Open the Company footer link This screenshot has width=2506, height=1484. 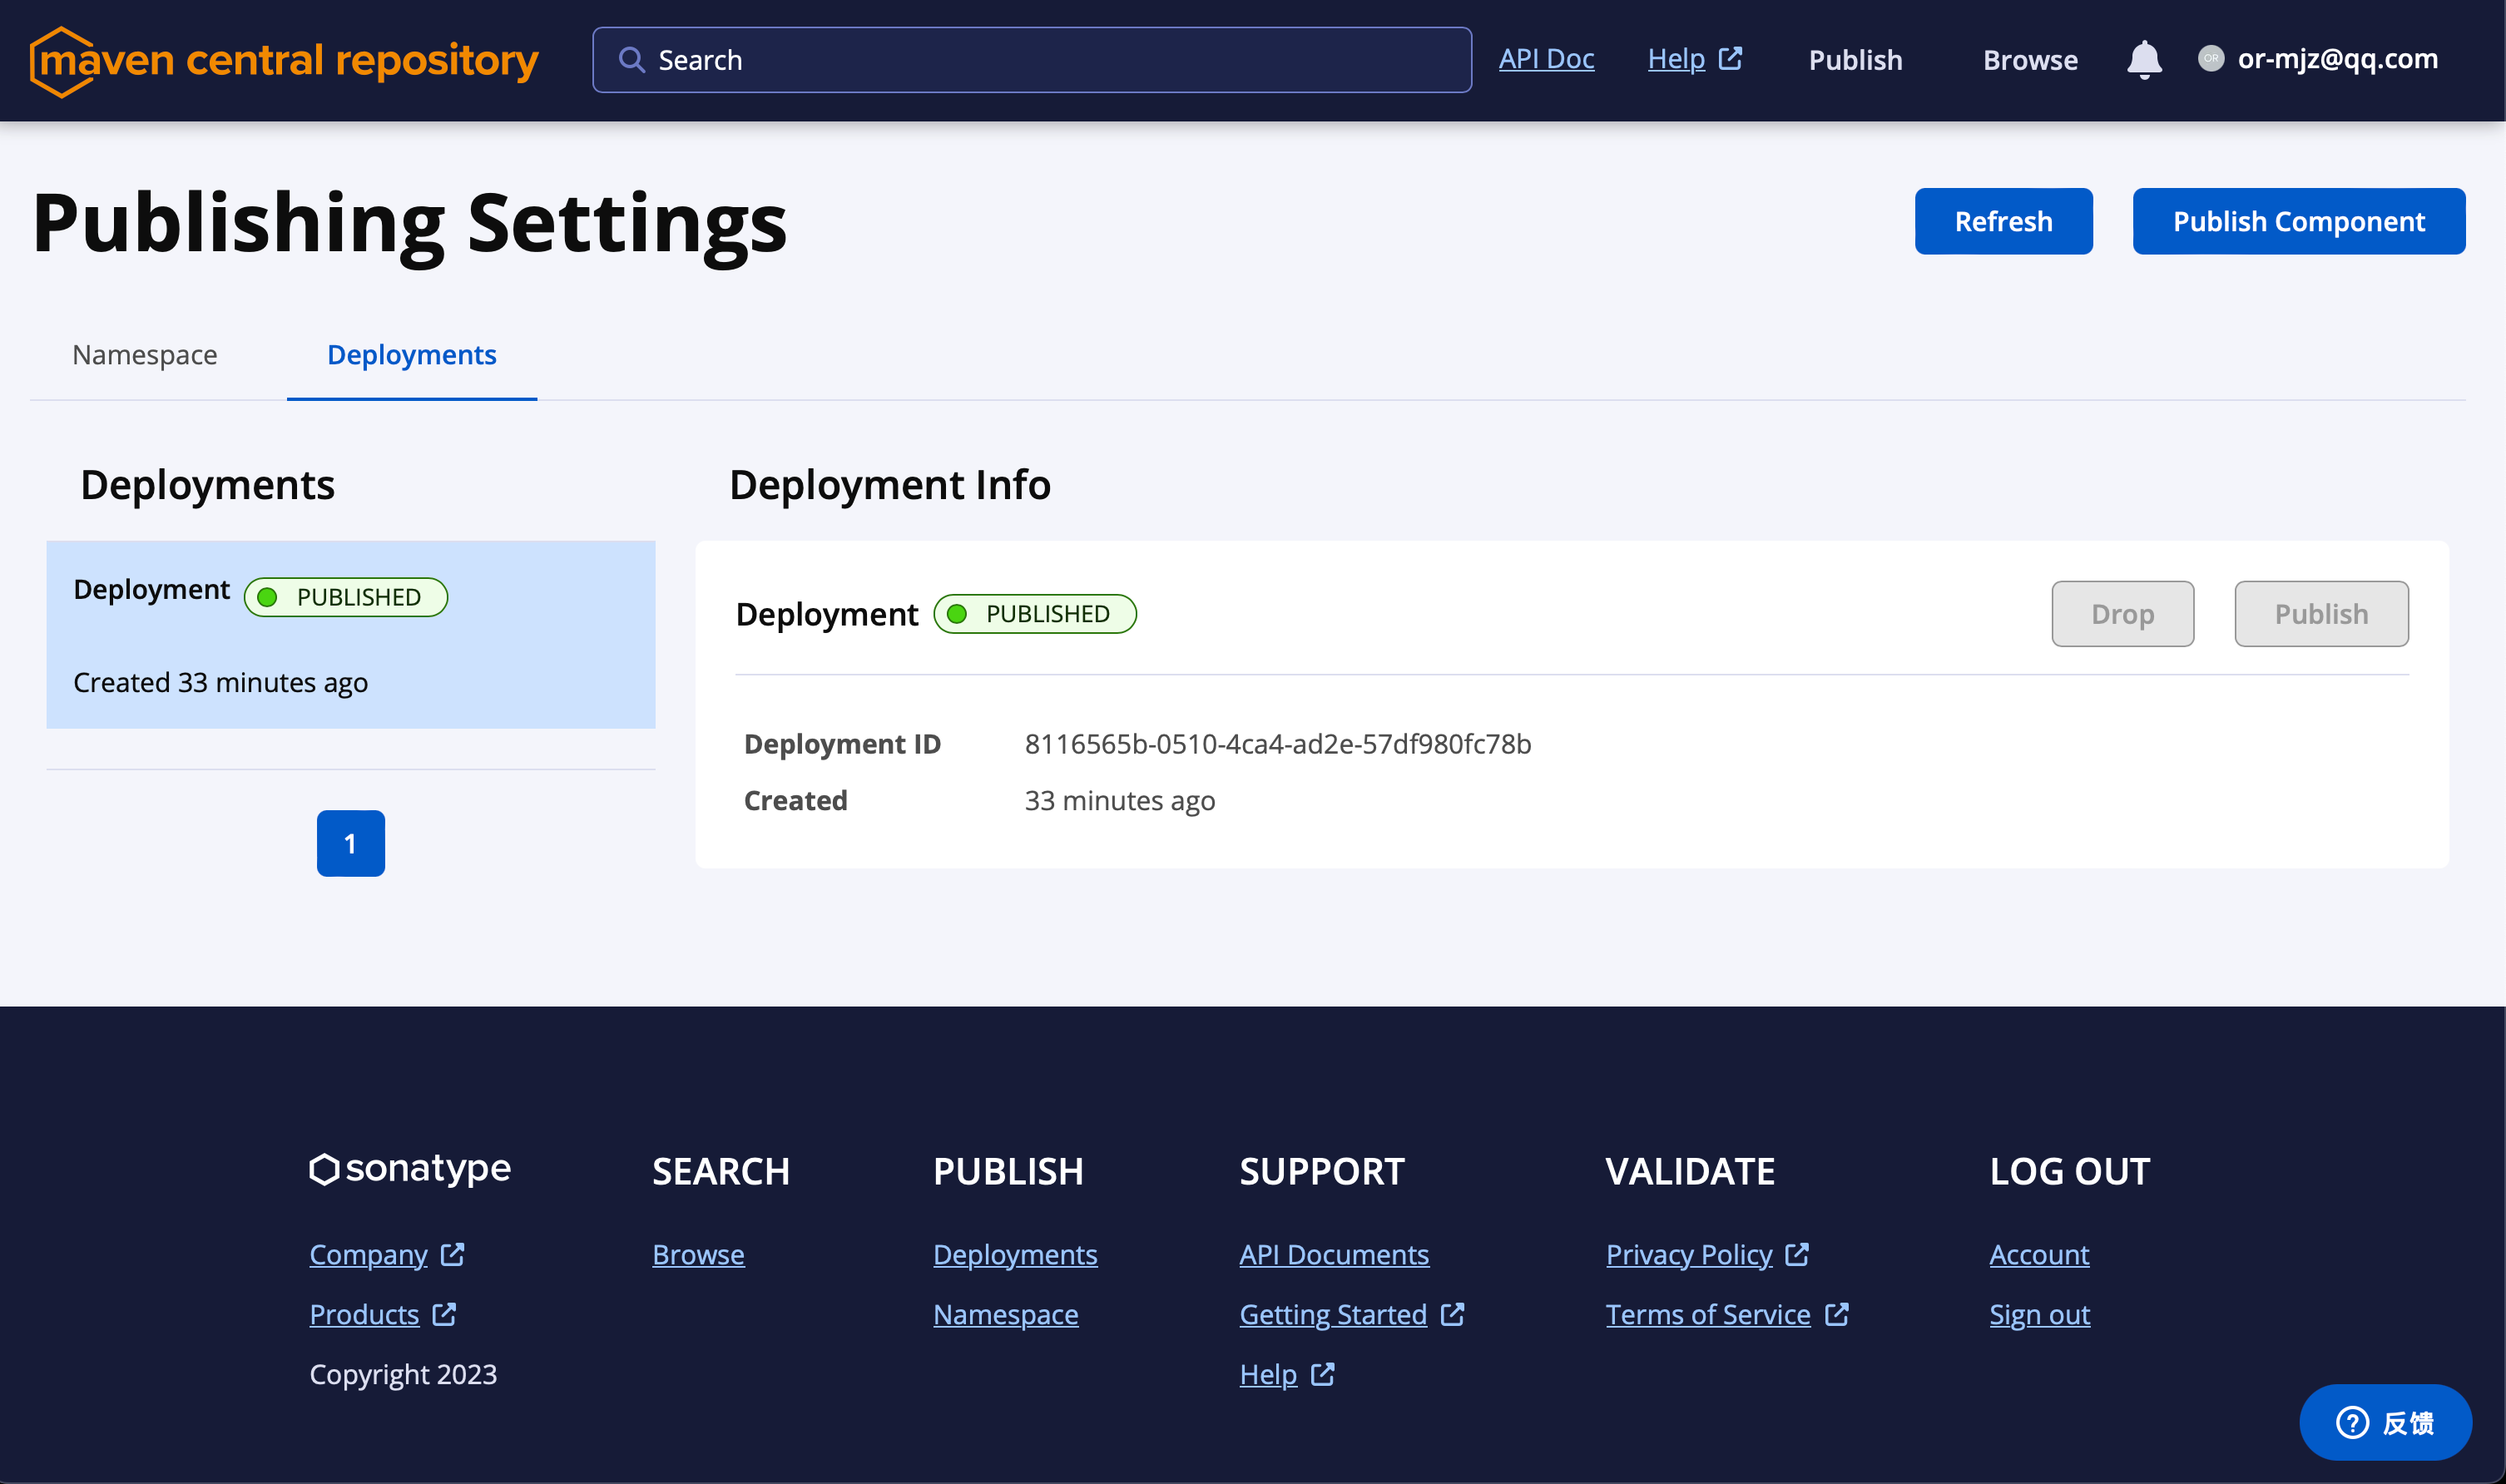click(368, 1254)
